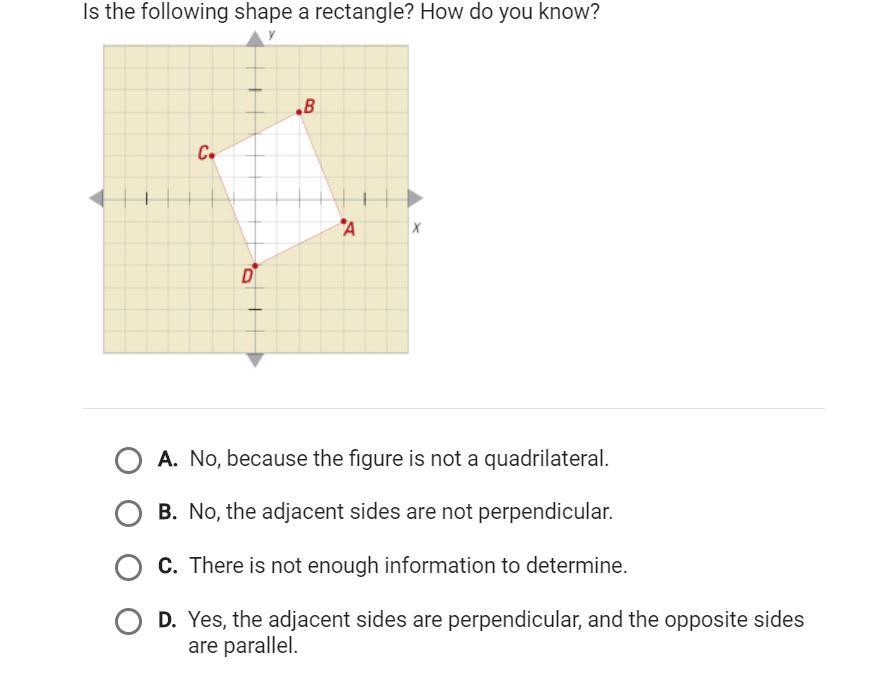Select radio button for option A
Screen dimensions: 869x680
[x=128, y=460]
